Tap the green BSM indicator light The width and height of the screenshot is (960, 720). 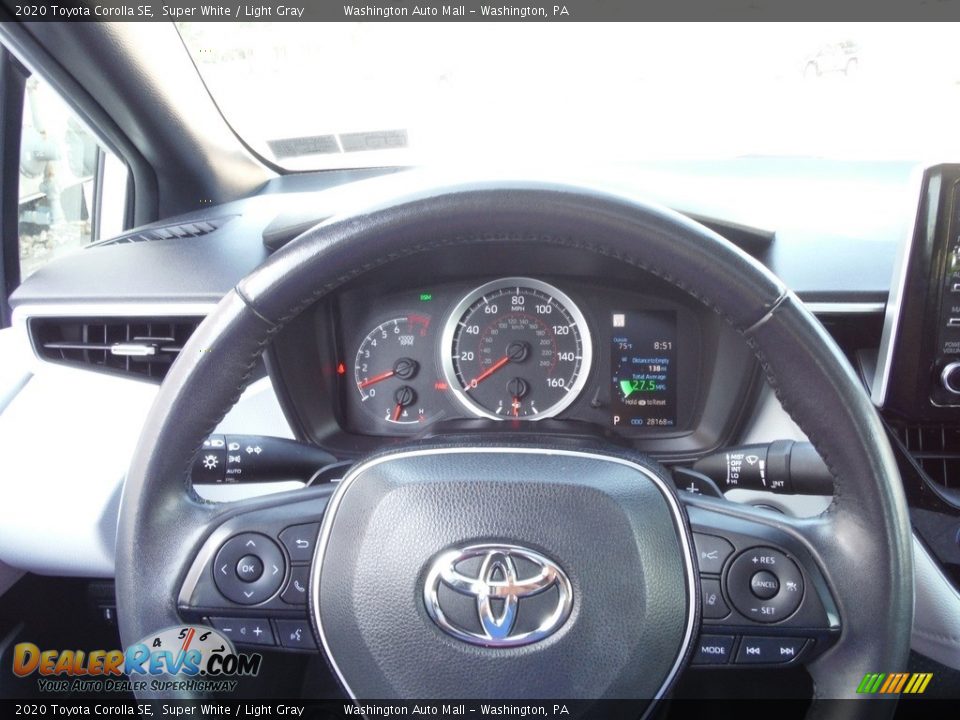[425, 298]
